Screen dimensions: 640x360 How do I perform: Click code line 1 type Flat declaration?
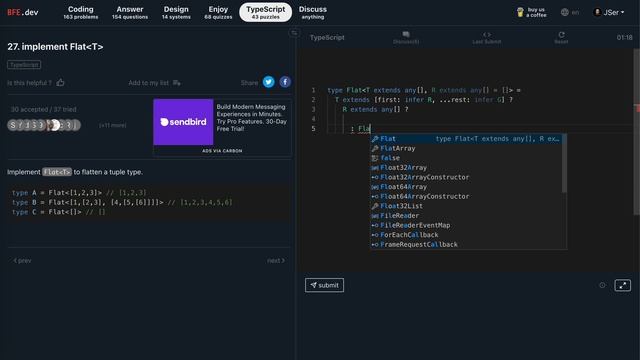(x=424, y=90)
